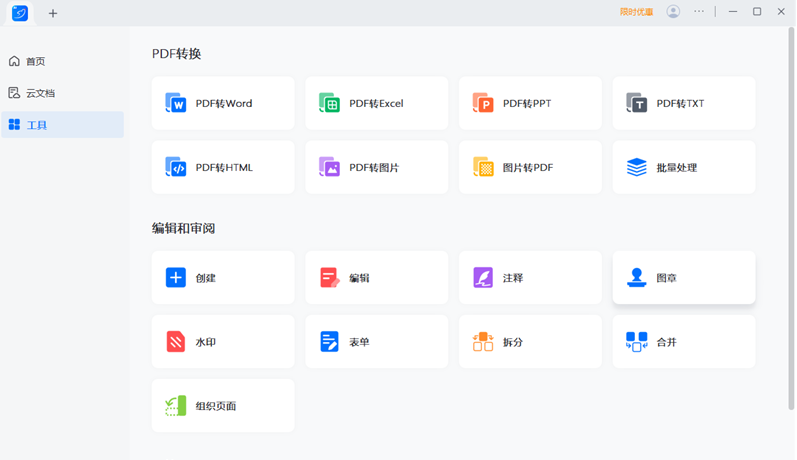The image size is (797, 460).
Task: Click the PDF转换 section heading
Action: pos(176,54)
